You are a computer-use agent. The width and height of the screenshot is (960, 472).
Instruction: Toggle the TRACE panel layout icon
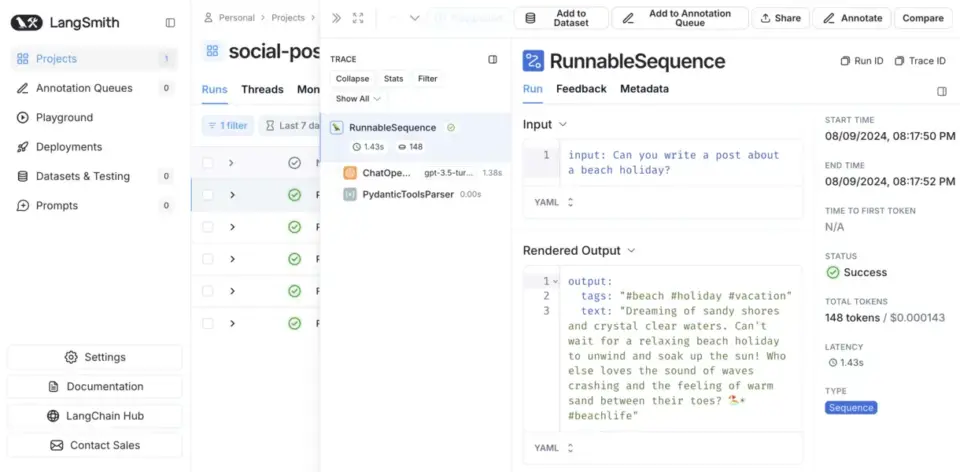[492, 59]
